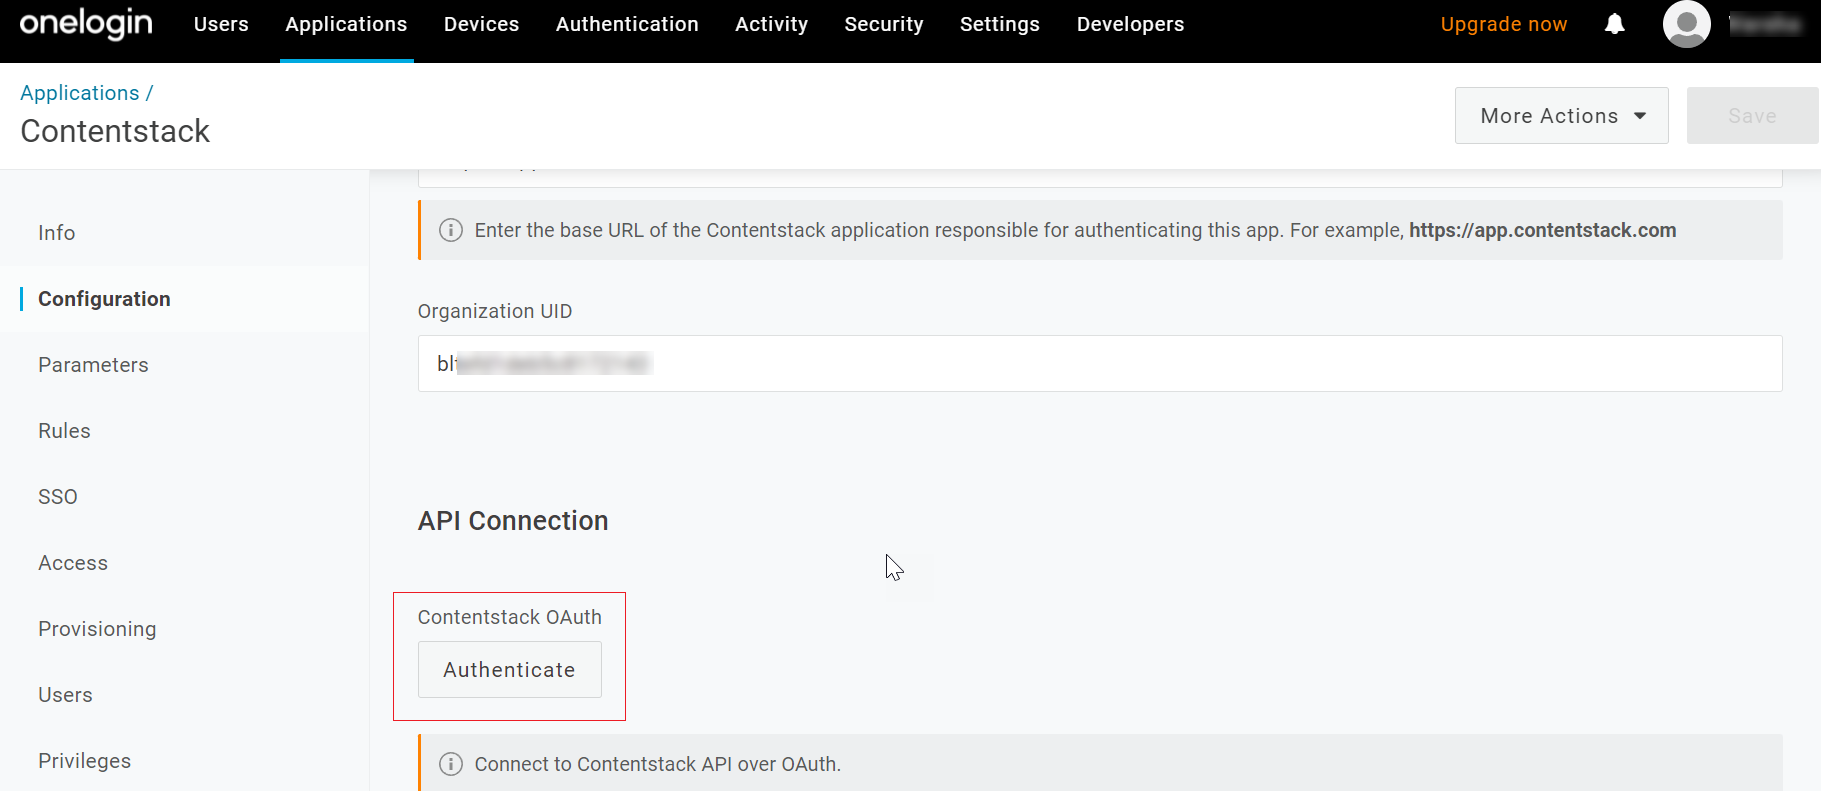The image size is (1821, 791).
Task: Open the Settings top menu
Action: 1000,24
